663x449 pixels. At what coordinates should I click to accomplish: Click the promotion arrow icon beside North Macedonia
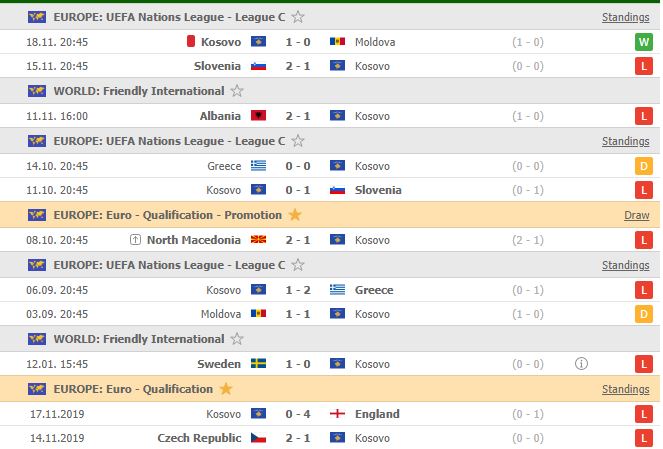coord(135,240)
